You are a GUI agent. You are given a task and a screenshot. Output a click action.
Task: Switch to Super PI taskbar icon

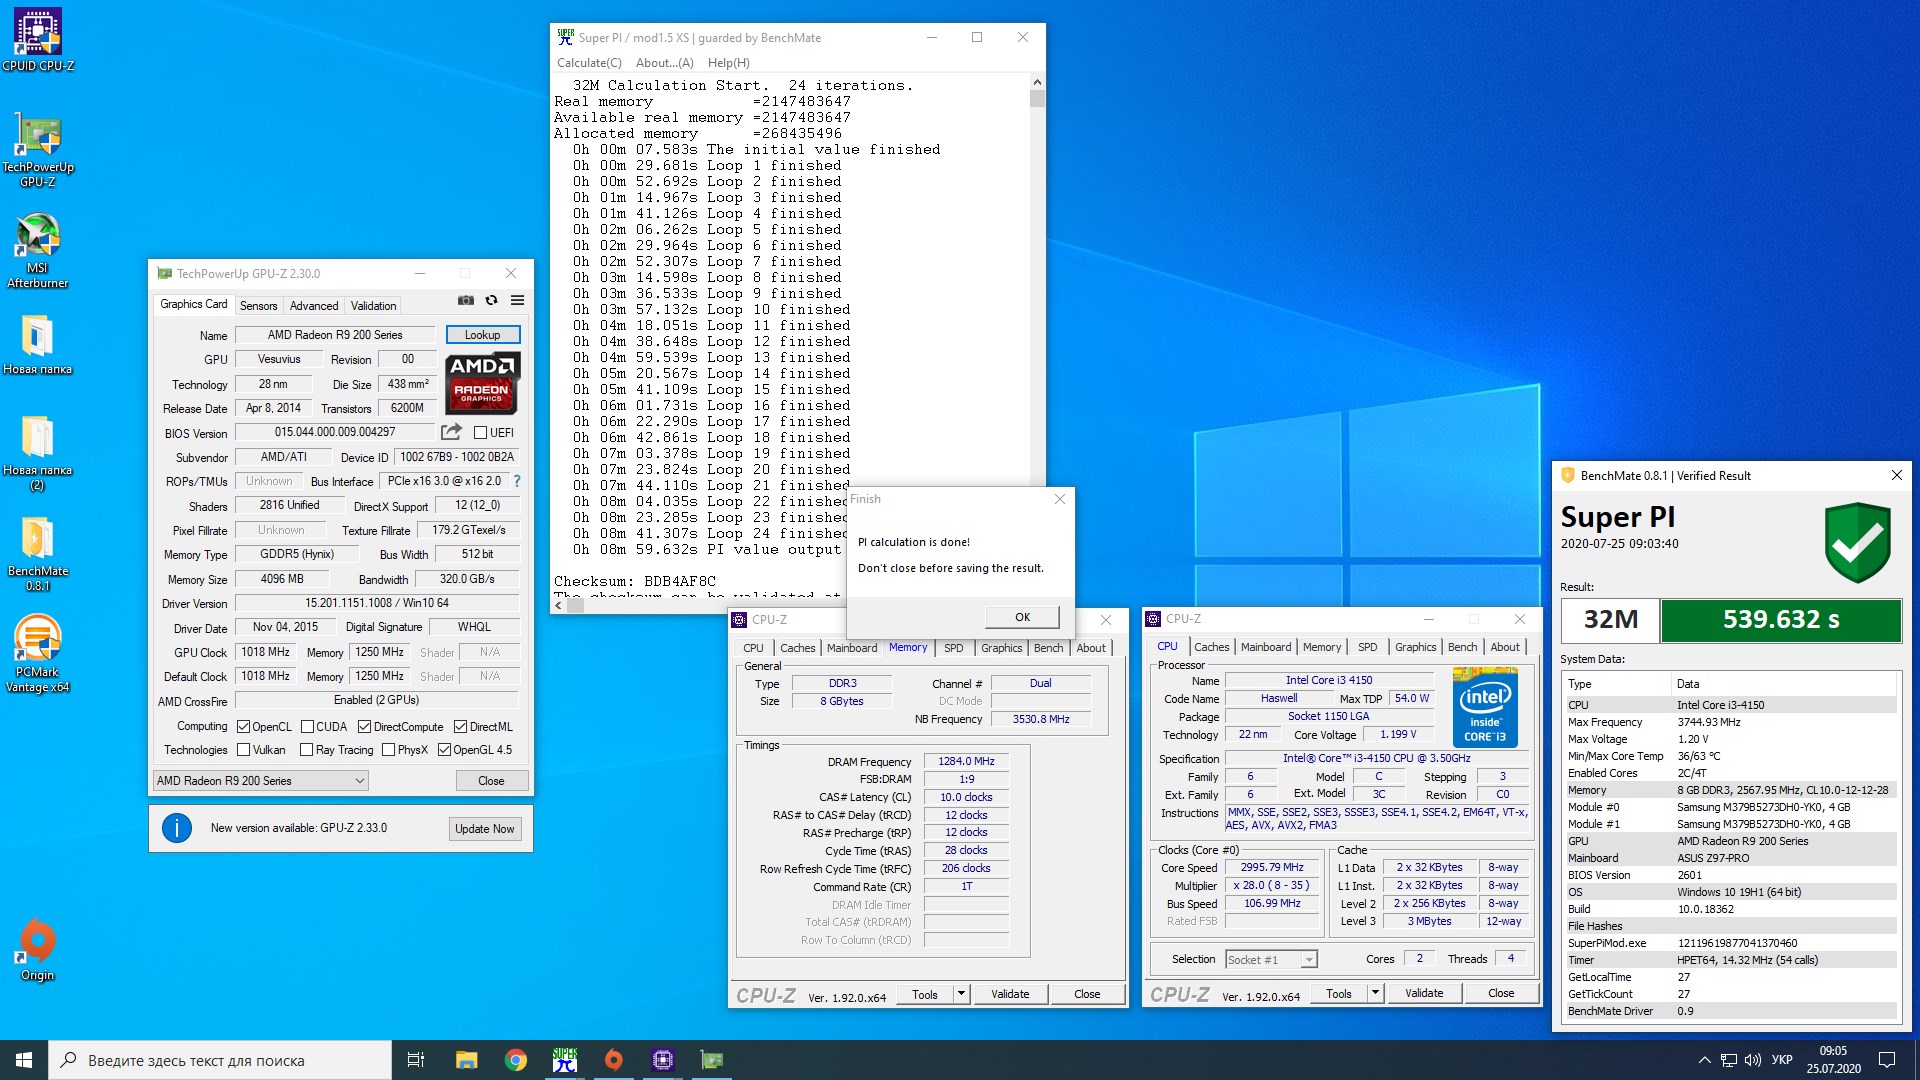(x=565, y=1060)
